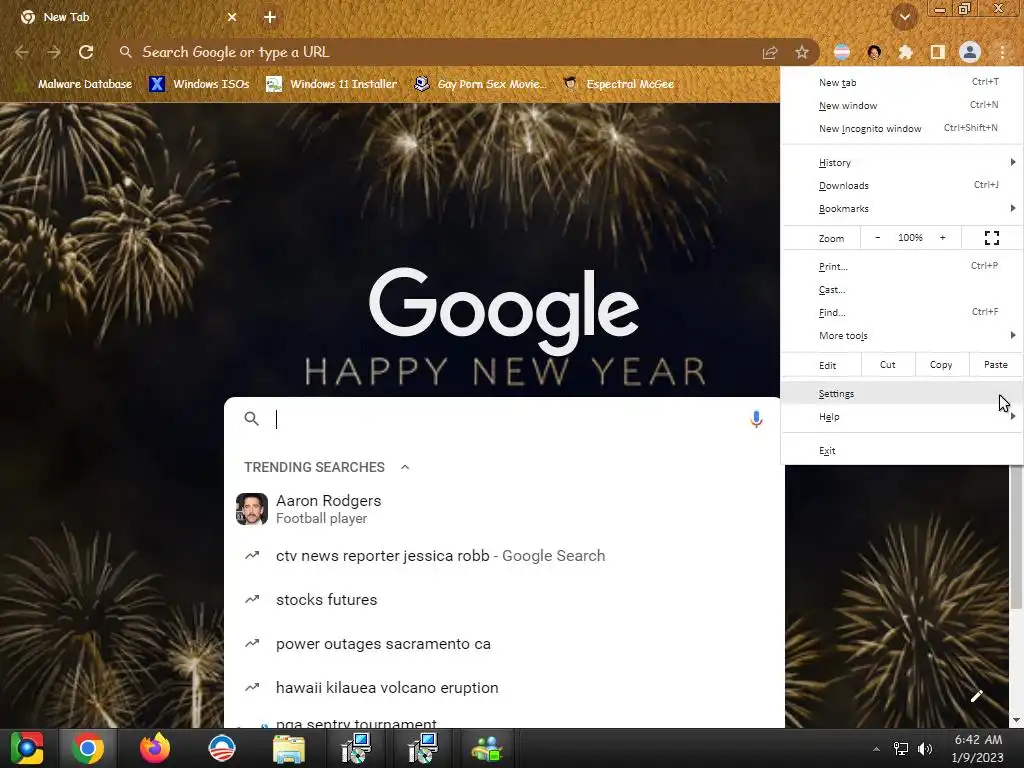Open the Obama logo taskbar icon

coord(222,748)
